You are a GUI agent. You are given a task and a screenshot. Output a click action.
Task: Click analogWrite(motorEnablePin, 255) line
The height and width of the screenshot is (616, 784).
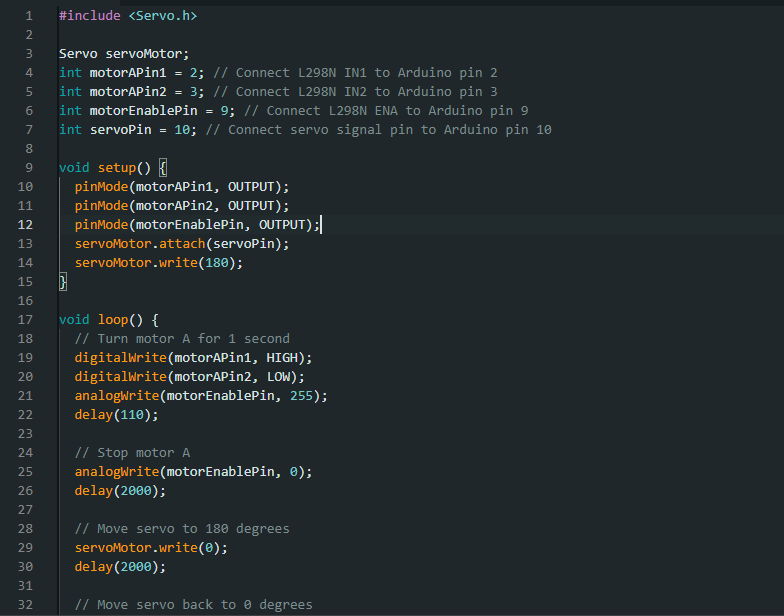201,396
